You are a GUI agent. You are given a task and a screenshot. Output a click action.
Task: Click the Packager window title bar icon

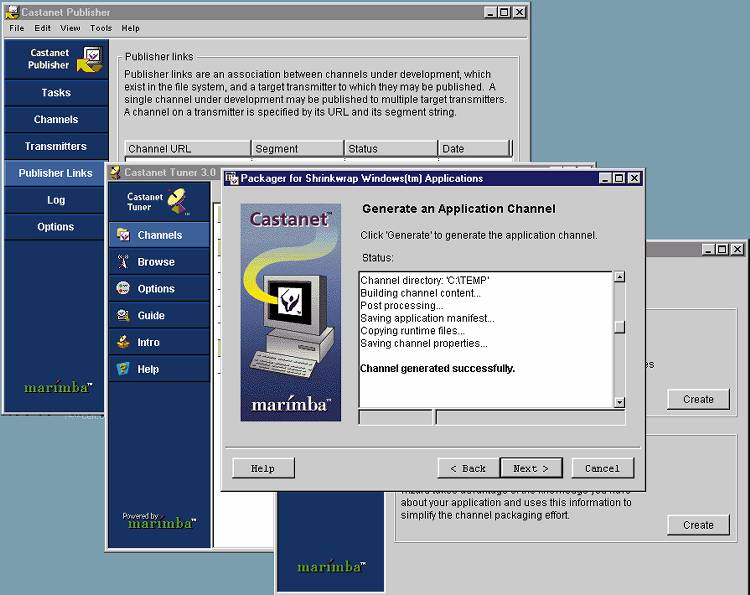232,178
